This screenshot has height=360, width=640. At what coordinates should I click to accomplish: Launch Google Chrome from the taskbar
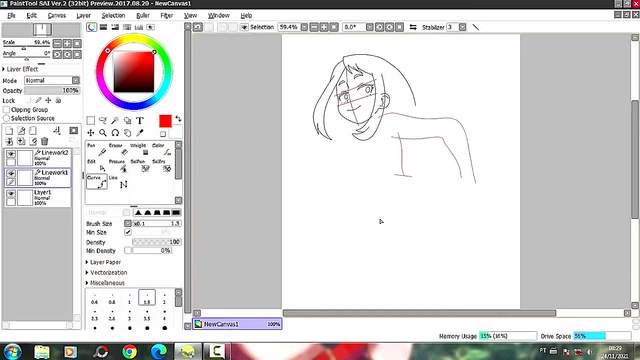(130, 351)
